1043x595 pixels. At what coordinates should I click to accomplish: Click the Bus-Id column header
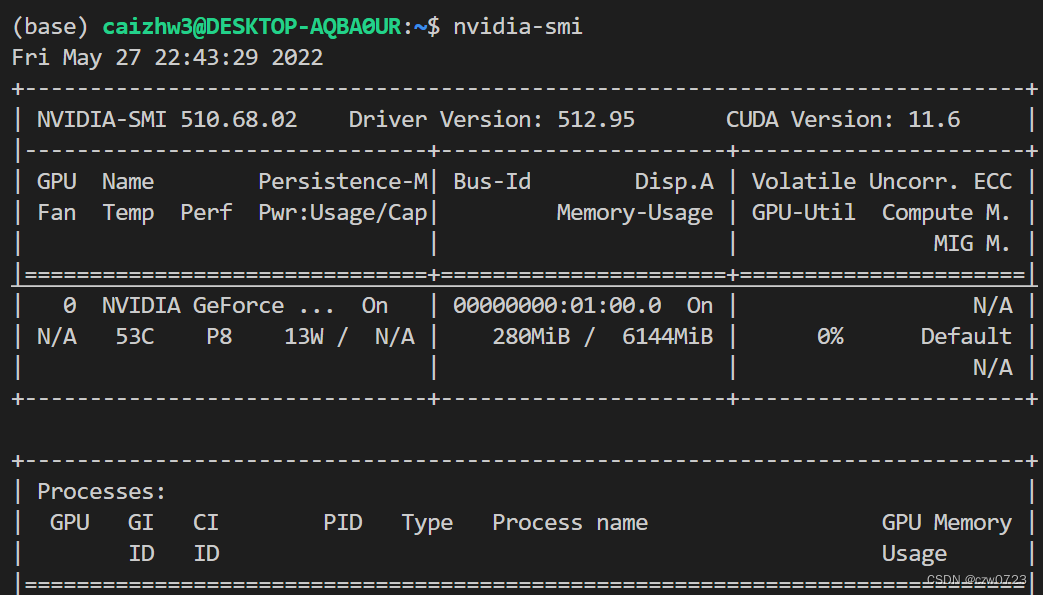[x=491, y=182]
